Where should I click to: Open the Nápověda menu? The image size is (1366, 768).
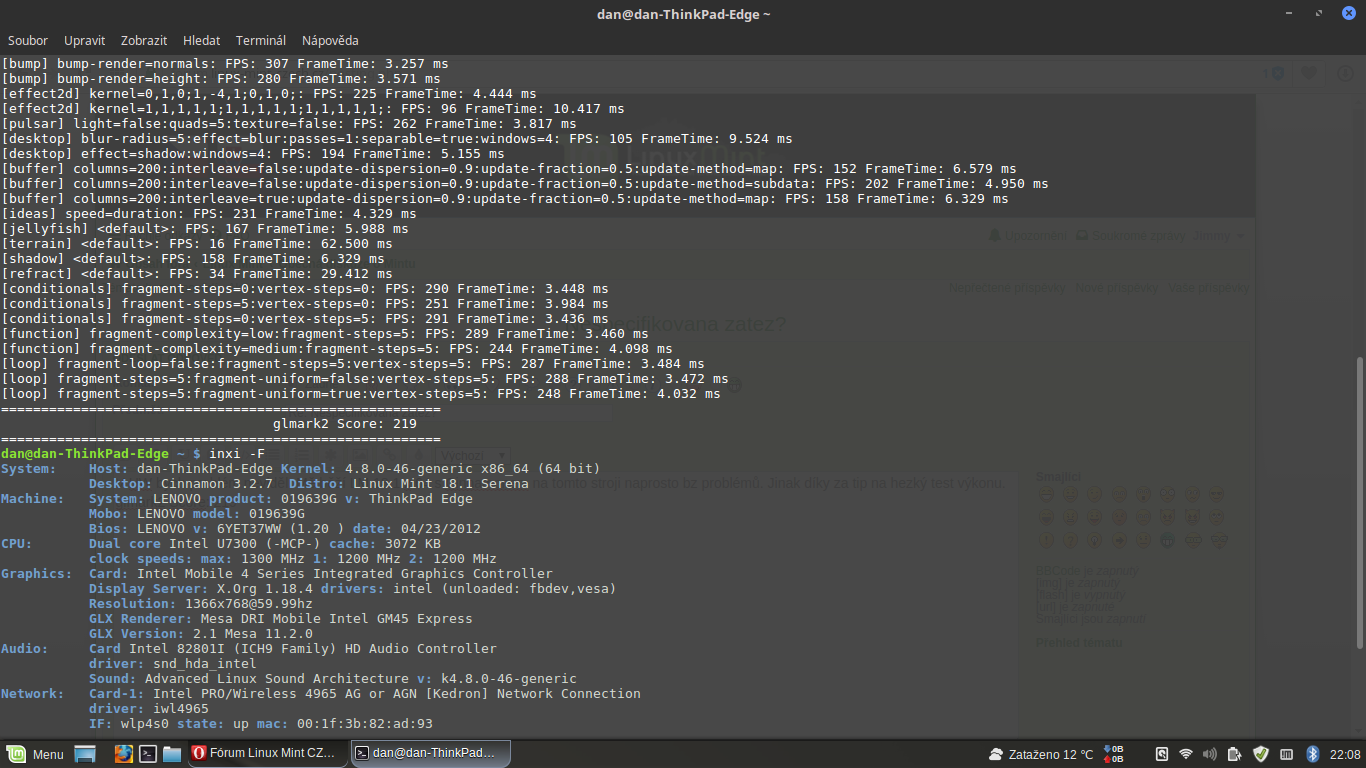click(x=330, y=40)
